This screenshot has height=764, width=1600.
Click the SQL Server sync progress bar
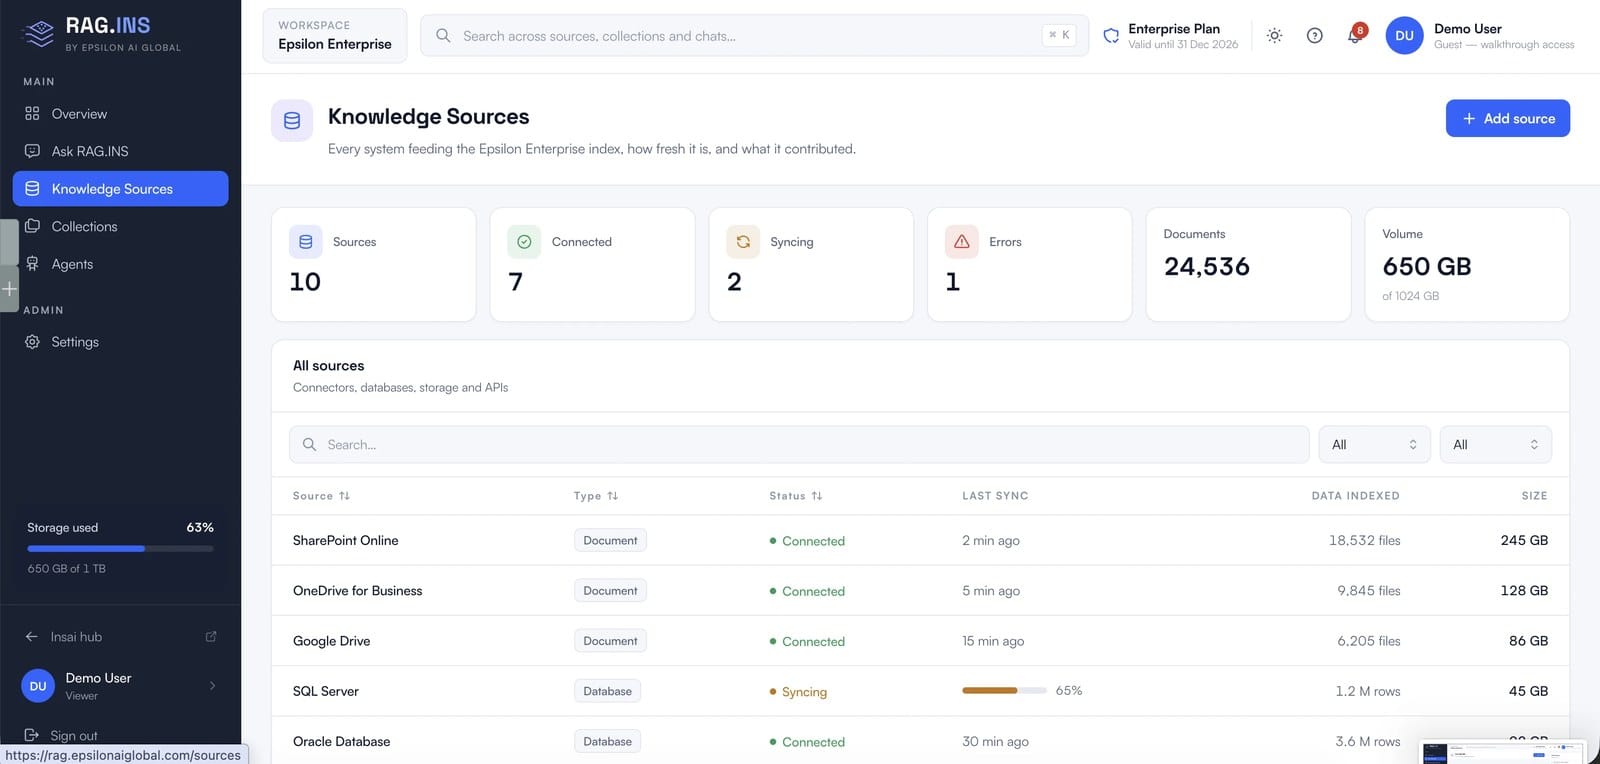[1004, 691]
